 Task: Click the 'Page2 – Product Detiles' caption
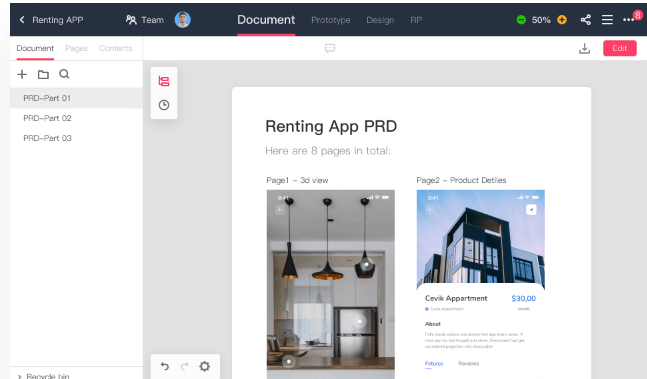click(x=461, y=180)
